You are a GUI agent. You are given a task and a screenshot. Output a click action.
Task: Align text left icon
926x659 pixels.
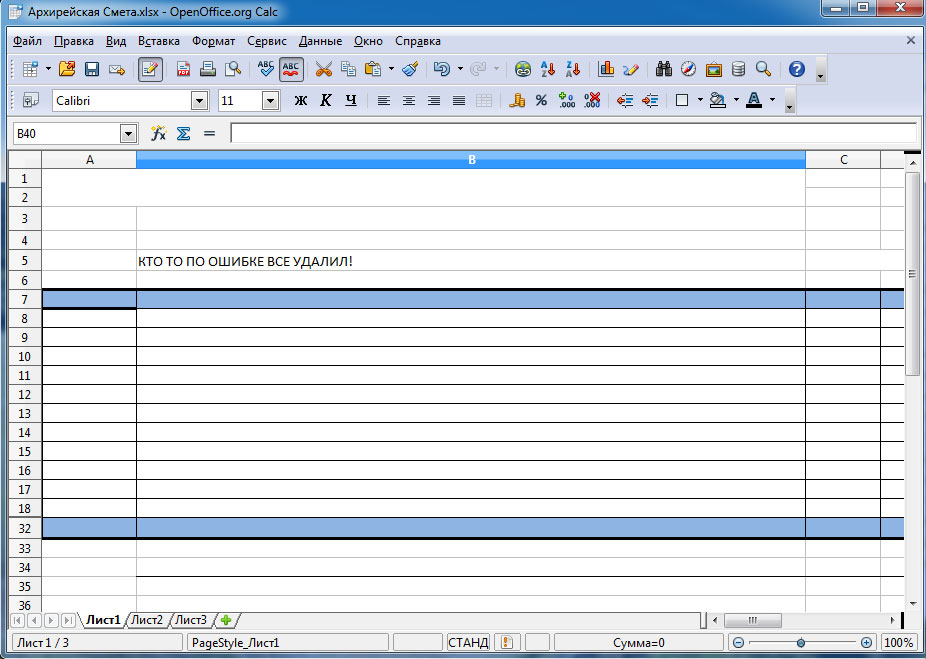[x=384, y=100]
